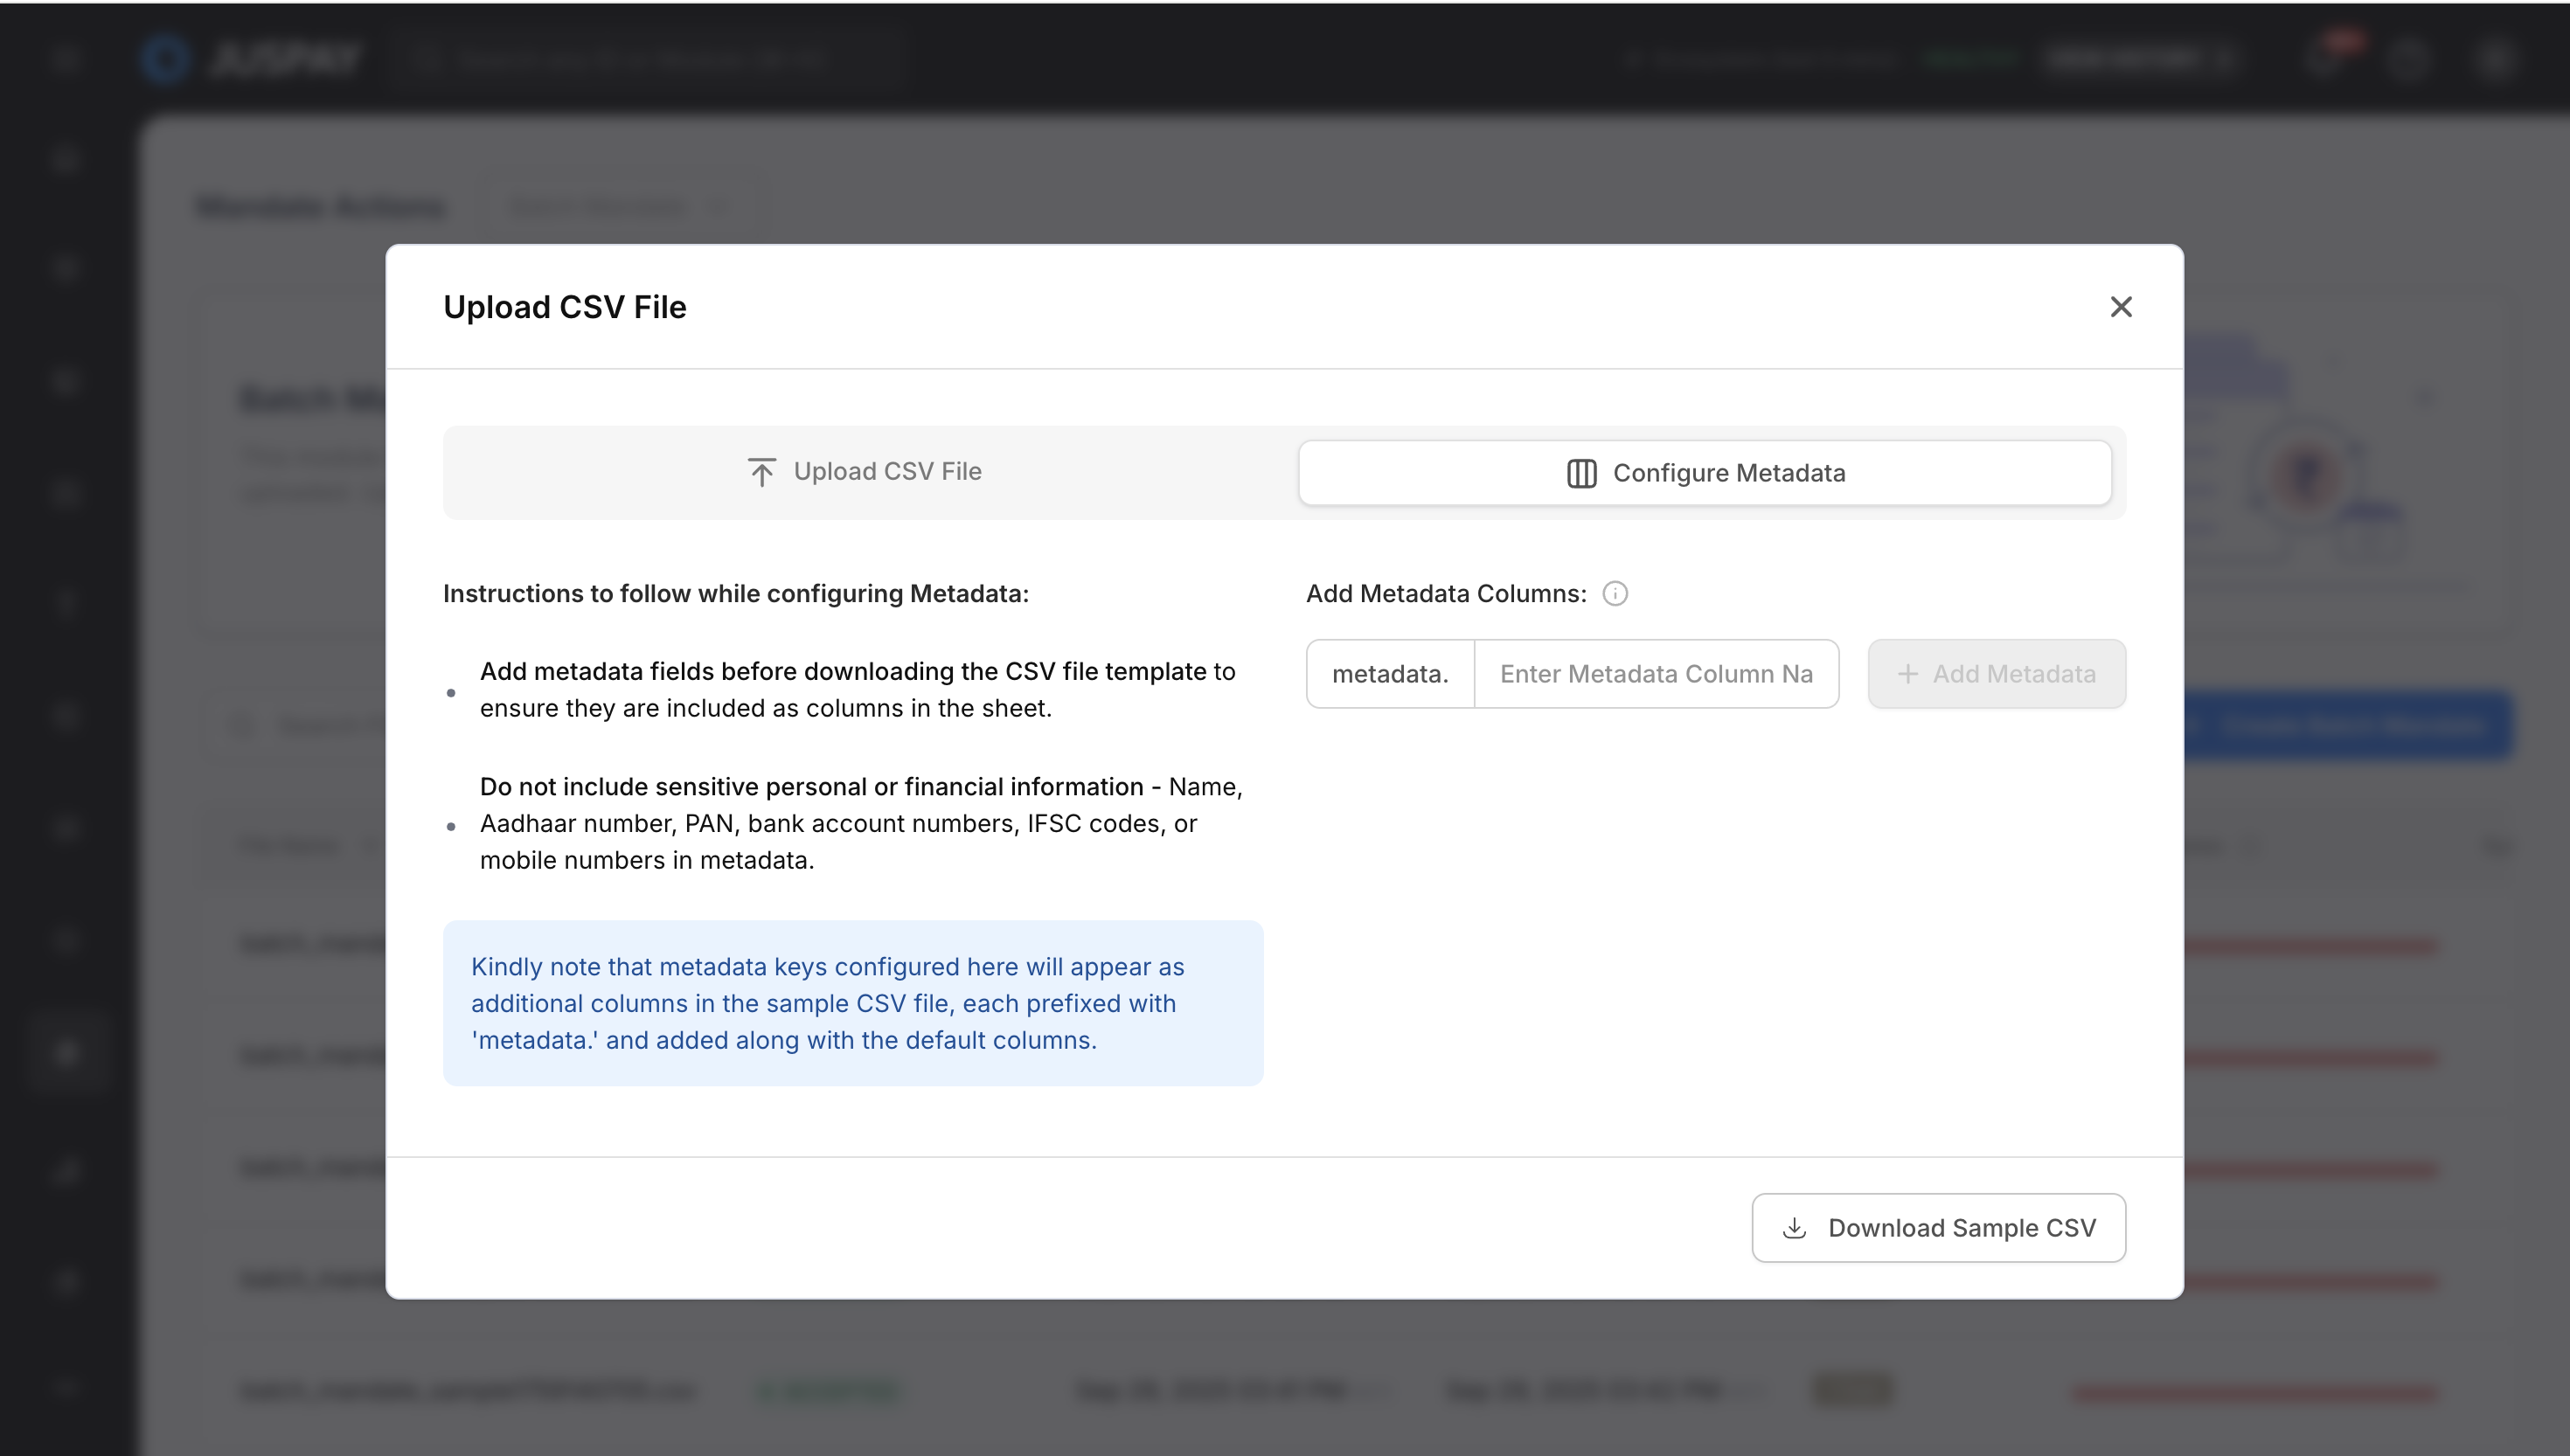Click the columns icon beside Configure Metadata

1581,473
